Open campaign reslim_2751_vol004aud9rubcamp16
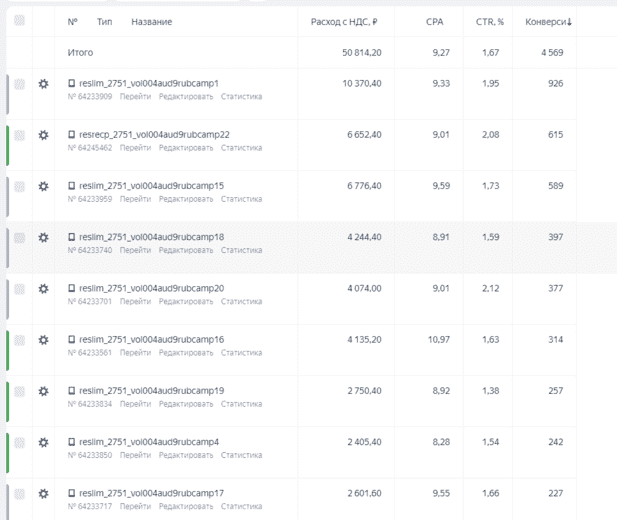 click(151, 339)
